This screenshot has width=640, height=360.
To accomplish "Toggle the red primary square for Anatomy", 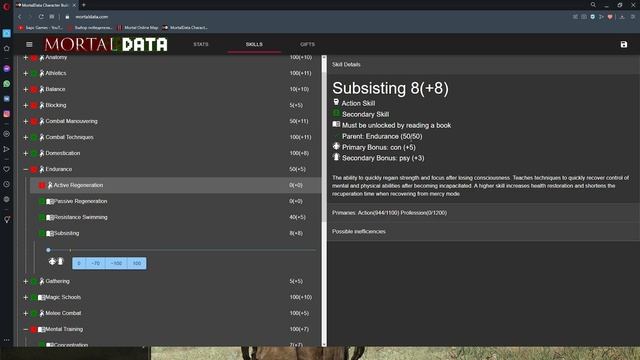I will [x=34, y=58].
